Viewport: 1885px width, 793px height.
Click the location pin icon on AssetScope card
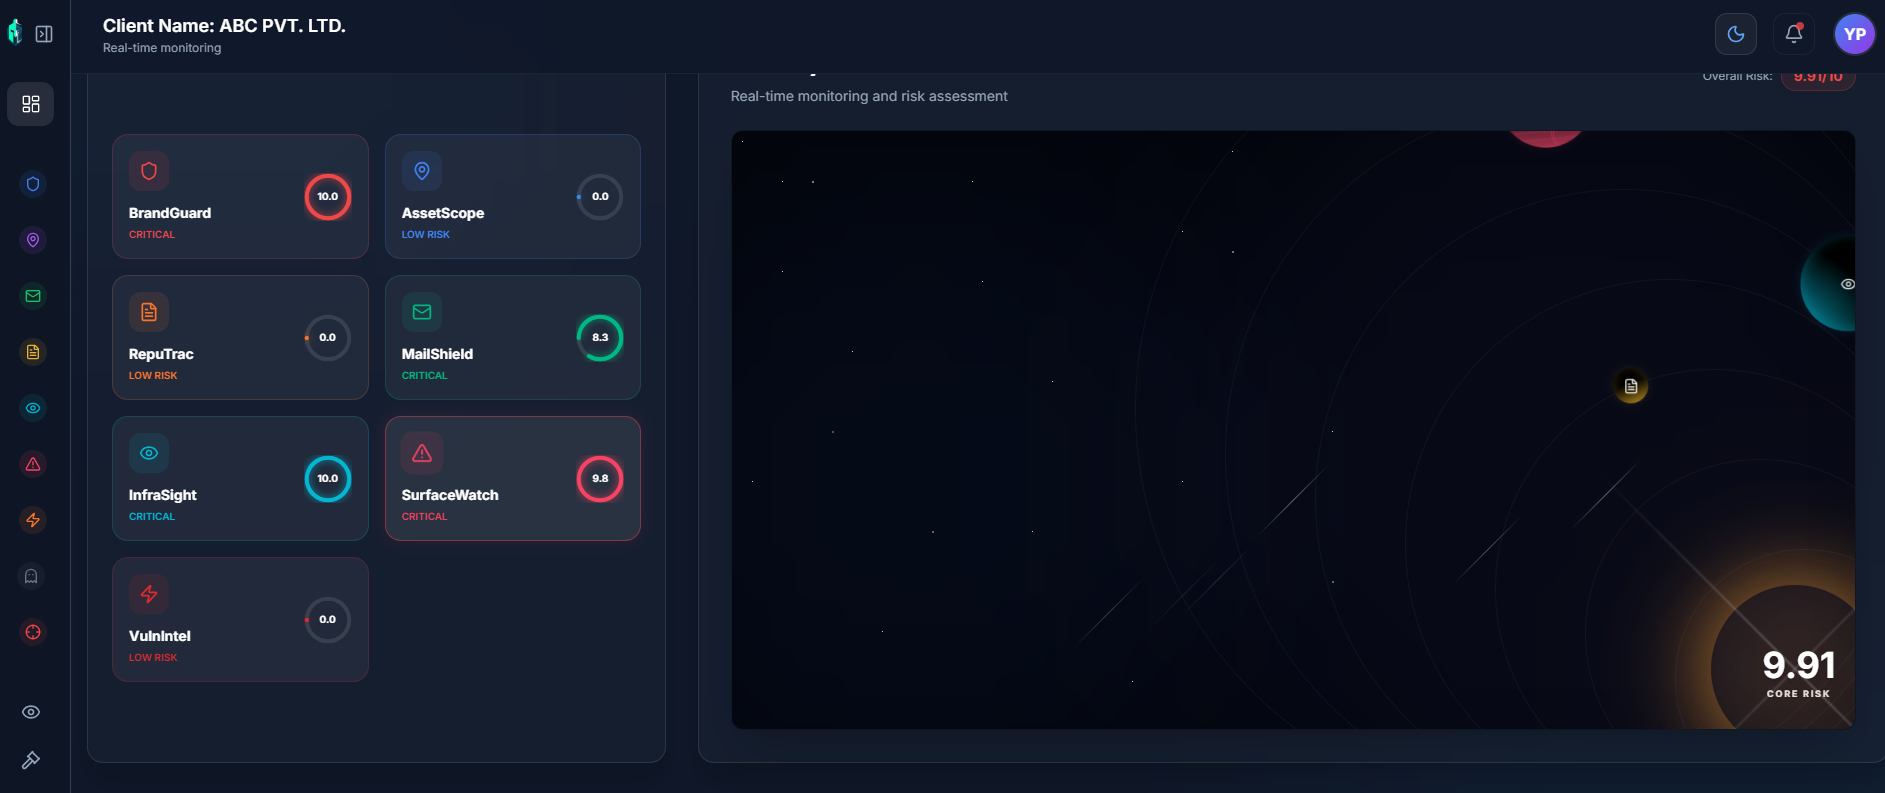click(x=422, y=171)
